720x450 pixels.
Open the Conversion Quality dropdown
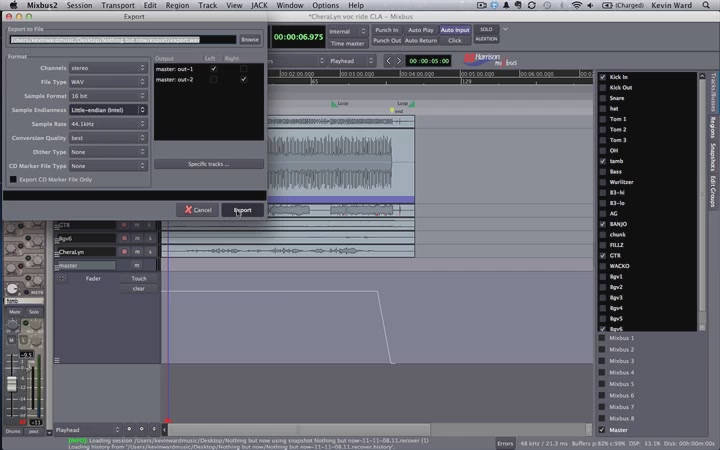click(108, 138)
